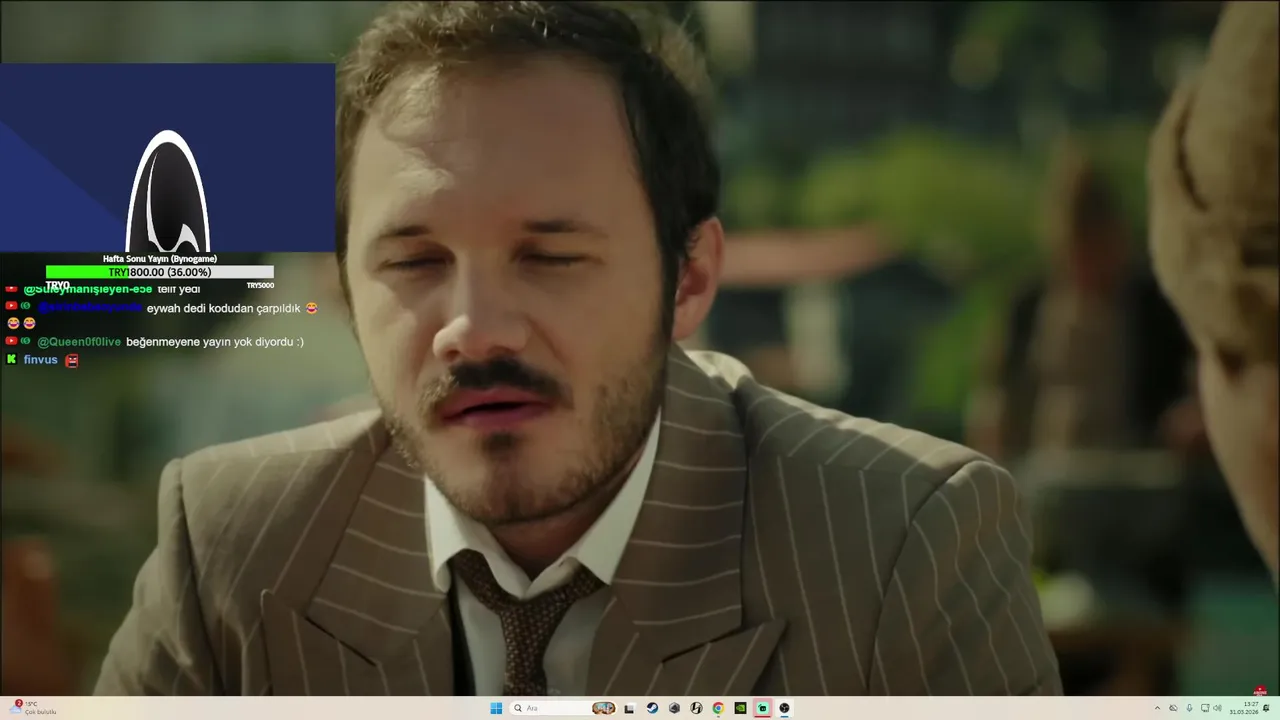Expand the hidden system tray icons

(1157, 708)
